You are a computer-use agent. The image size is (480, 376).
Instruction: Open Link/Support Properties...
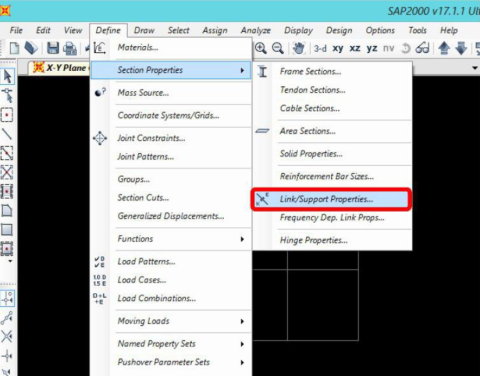click(332, 199)
